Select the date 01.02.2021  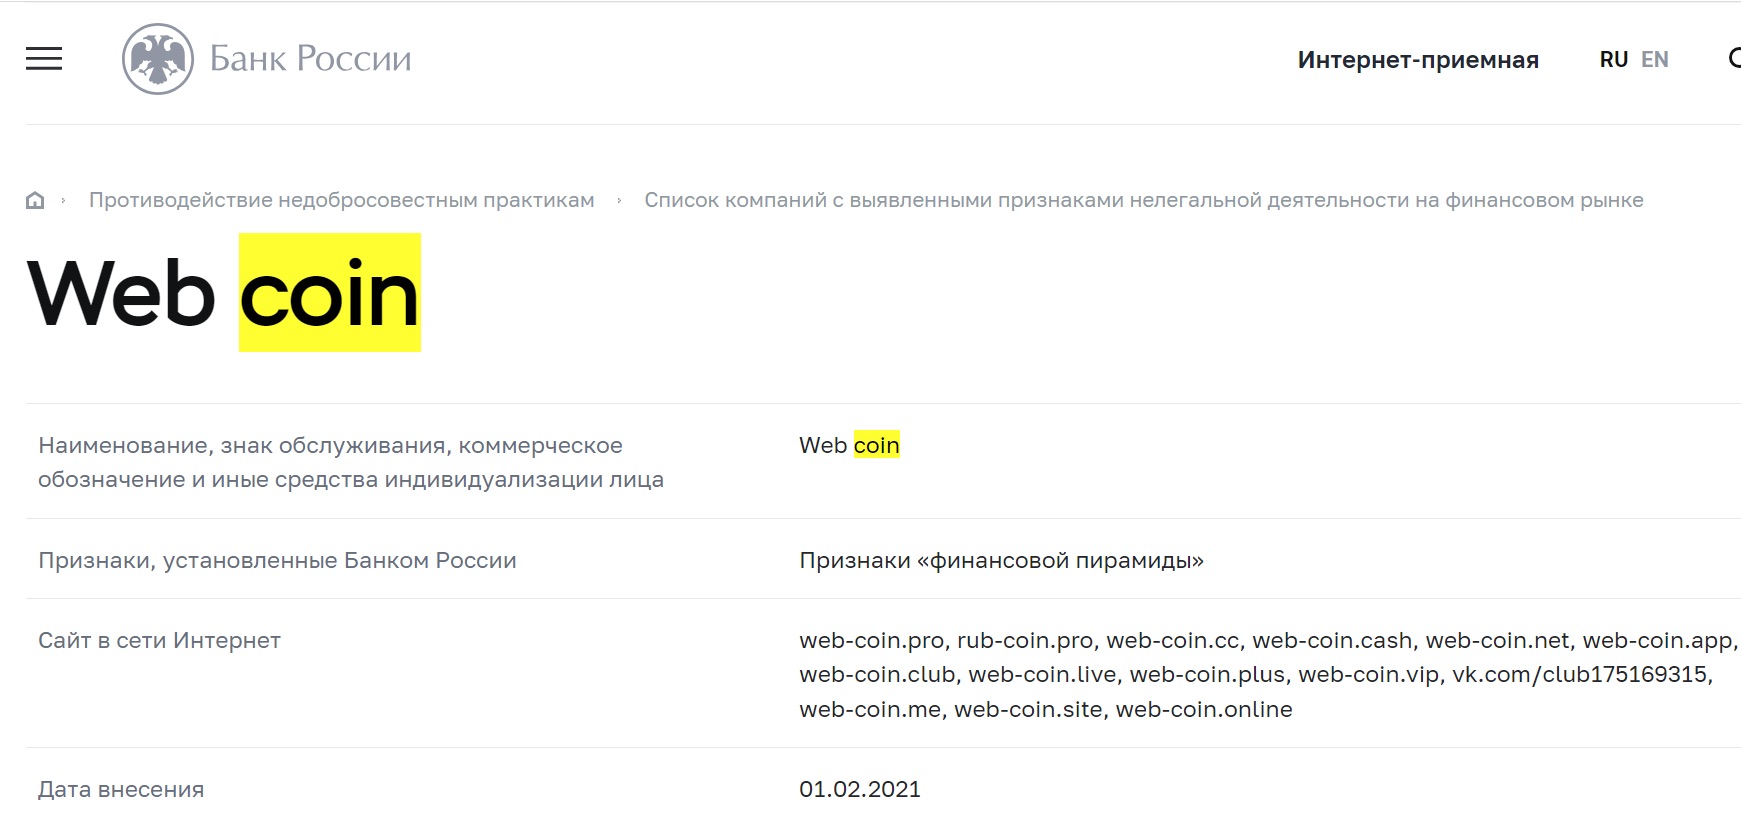click(860, 789)
